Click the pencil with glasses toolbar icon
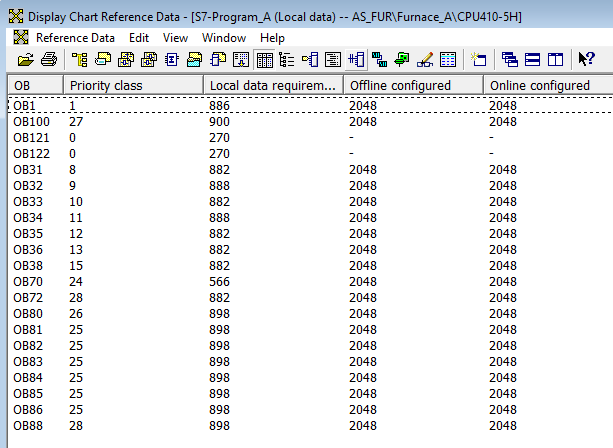The width and height of the screenshot is (613, 448). [x=424, y=59]
